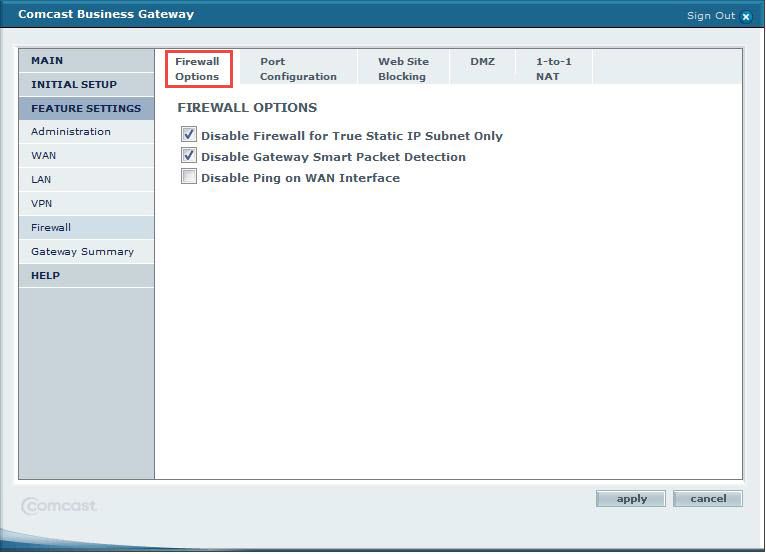Expand the MAIN sidebar section
Image resolution: width=766 pixels, height=554 pixels.
(47, 61)
